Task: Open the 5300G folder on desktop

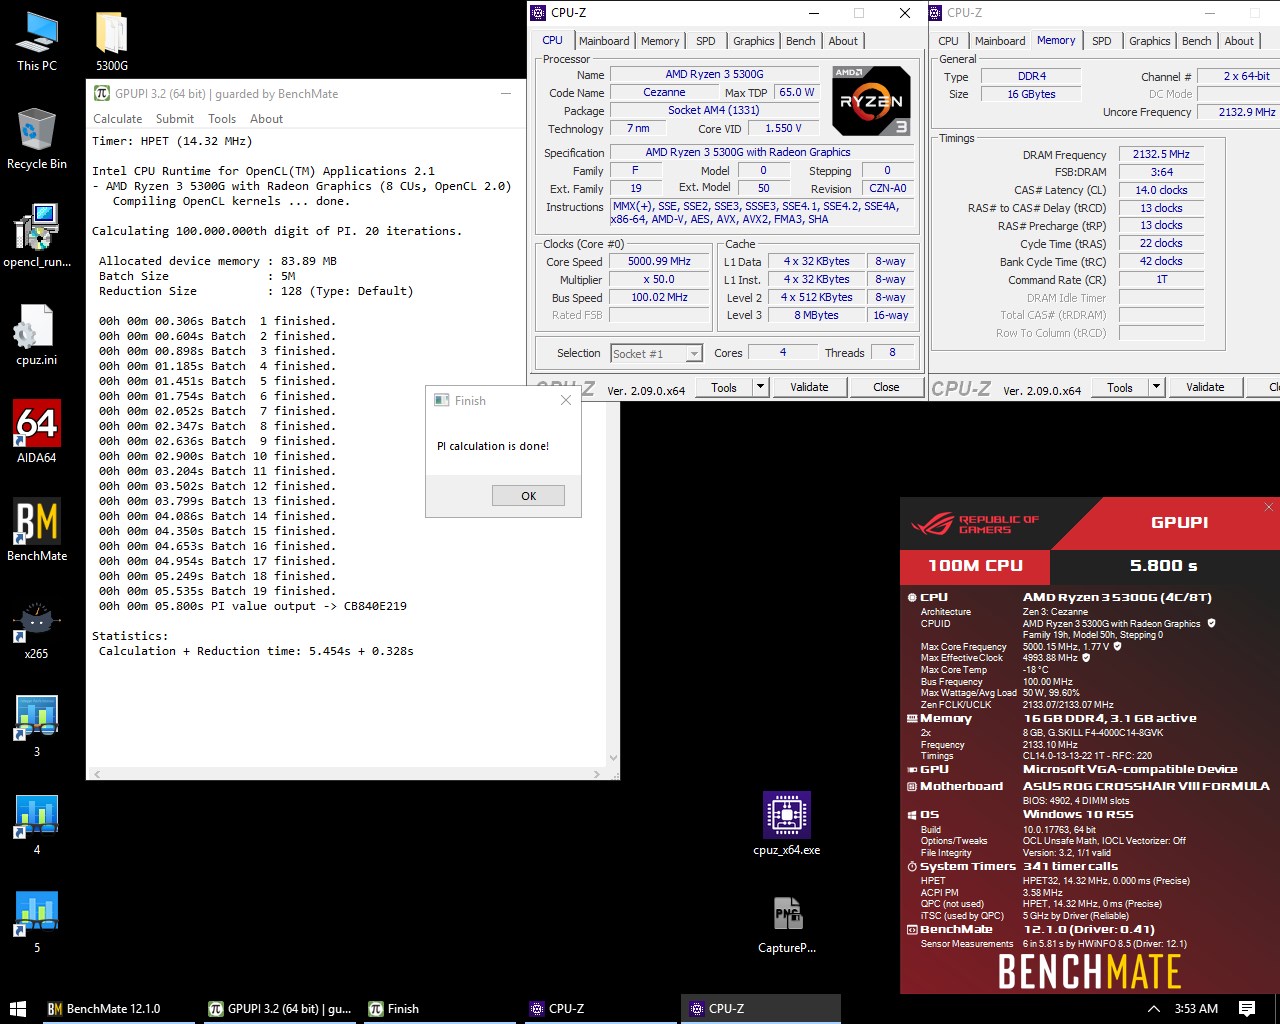Action: 111,42
